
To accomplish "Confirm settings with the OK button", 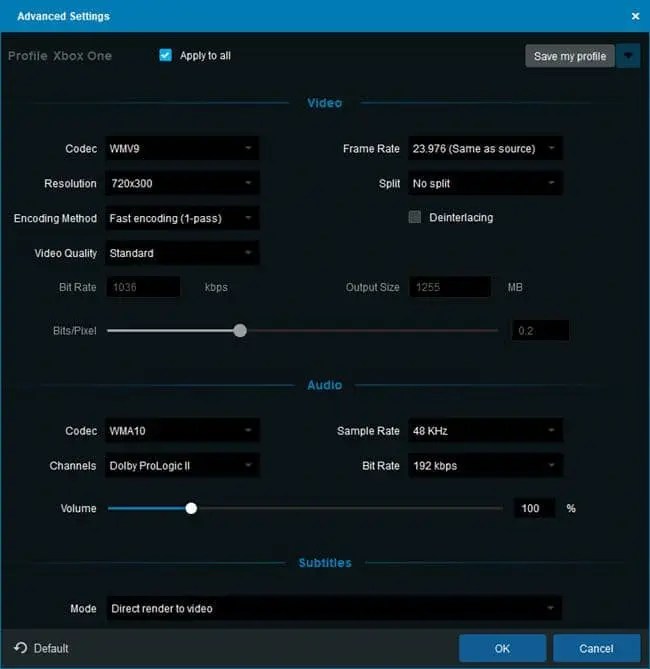I will pos(502,649).
